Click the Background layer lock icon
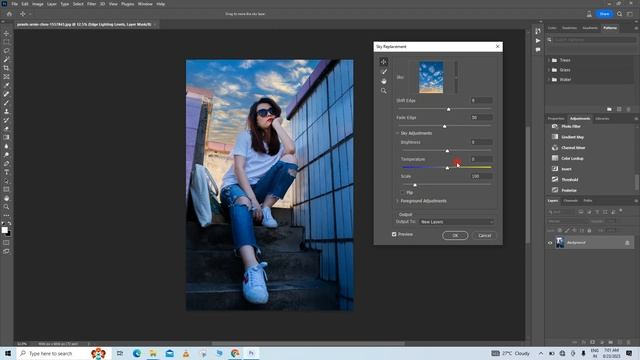Screen dimensions: 640x360 (x=627, y=243)
